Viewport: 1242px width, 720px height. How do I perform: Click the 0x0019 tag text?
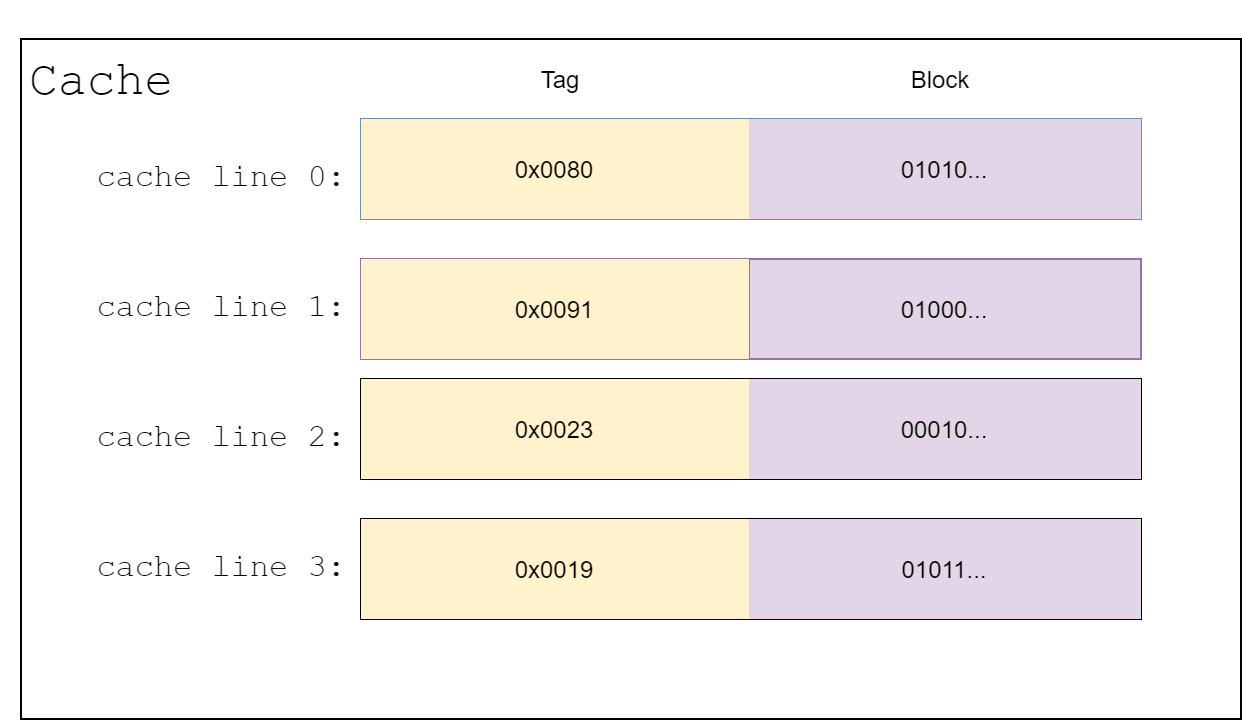pos(554,570)
